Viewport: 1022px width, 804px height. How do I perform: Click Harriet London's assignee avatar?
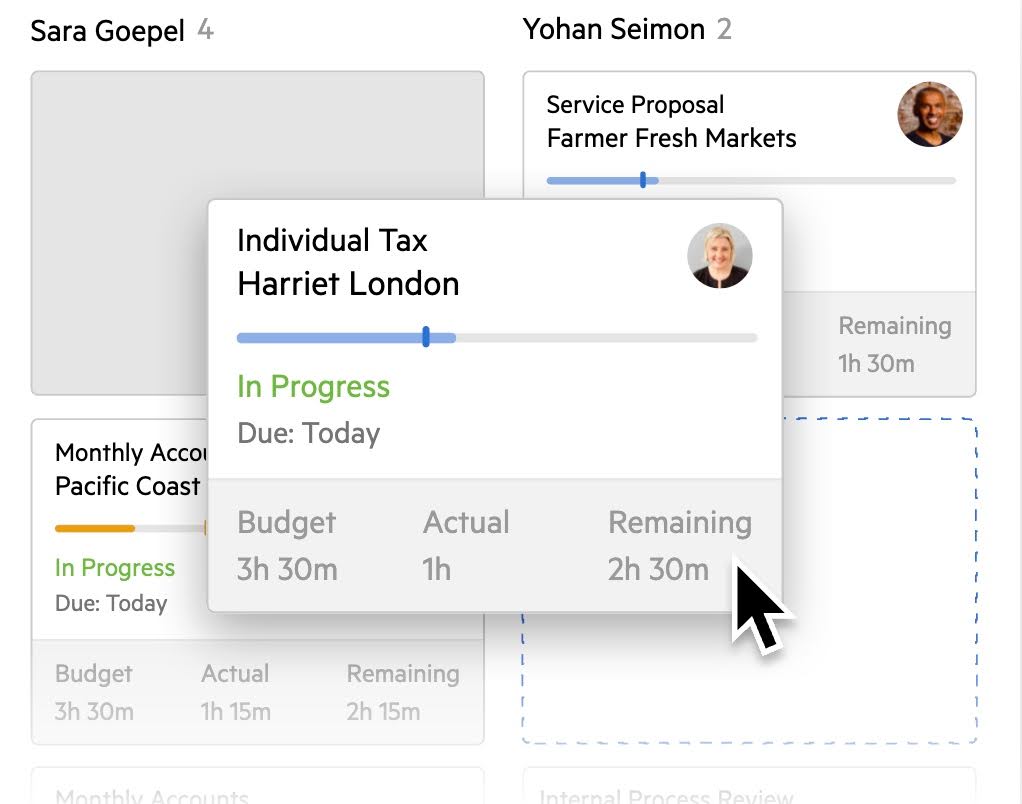click(720, 256)
